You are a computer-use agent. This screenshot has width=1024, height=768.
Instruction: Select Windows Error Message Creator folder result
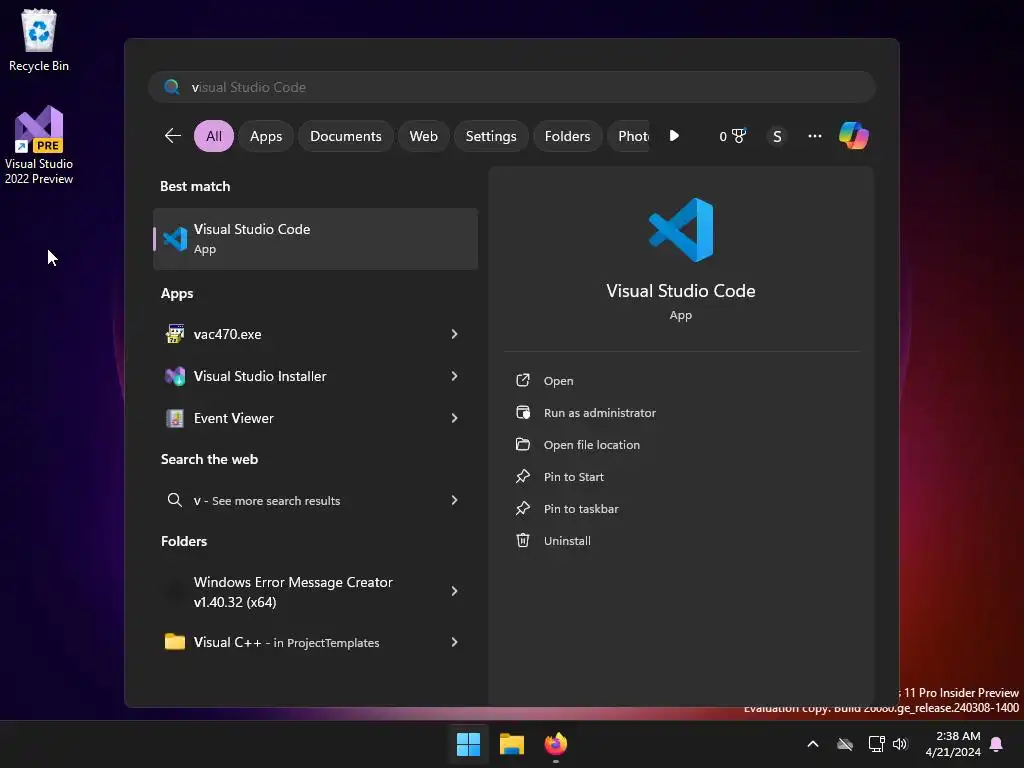click(315, 591)
